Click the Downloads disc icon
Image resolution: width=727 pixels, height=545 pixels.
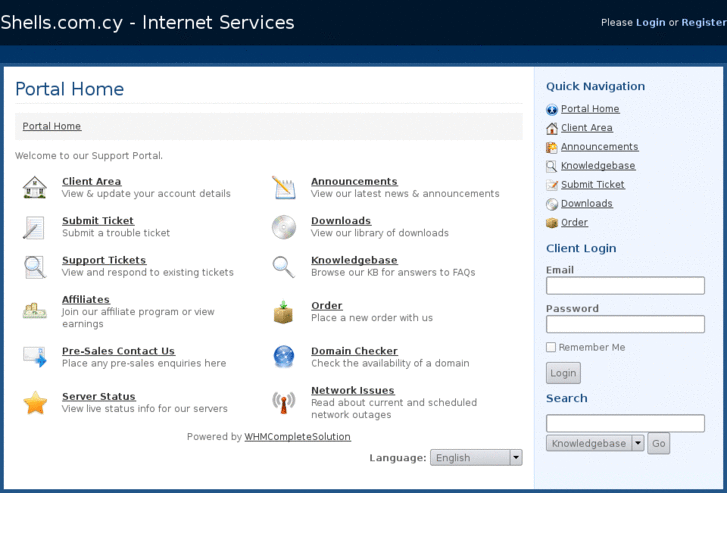pos(284,227)
